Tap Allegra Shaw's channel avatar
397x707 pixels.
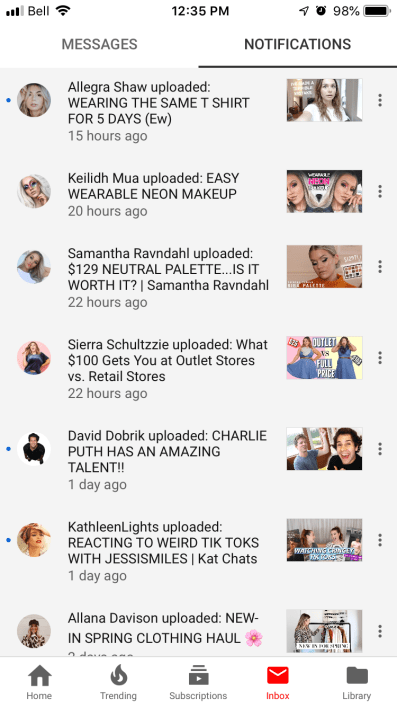tap(34, 100)
